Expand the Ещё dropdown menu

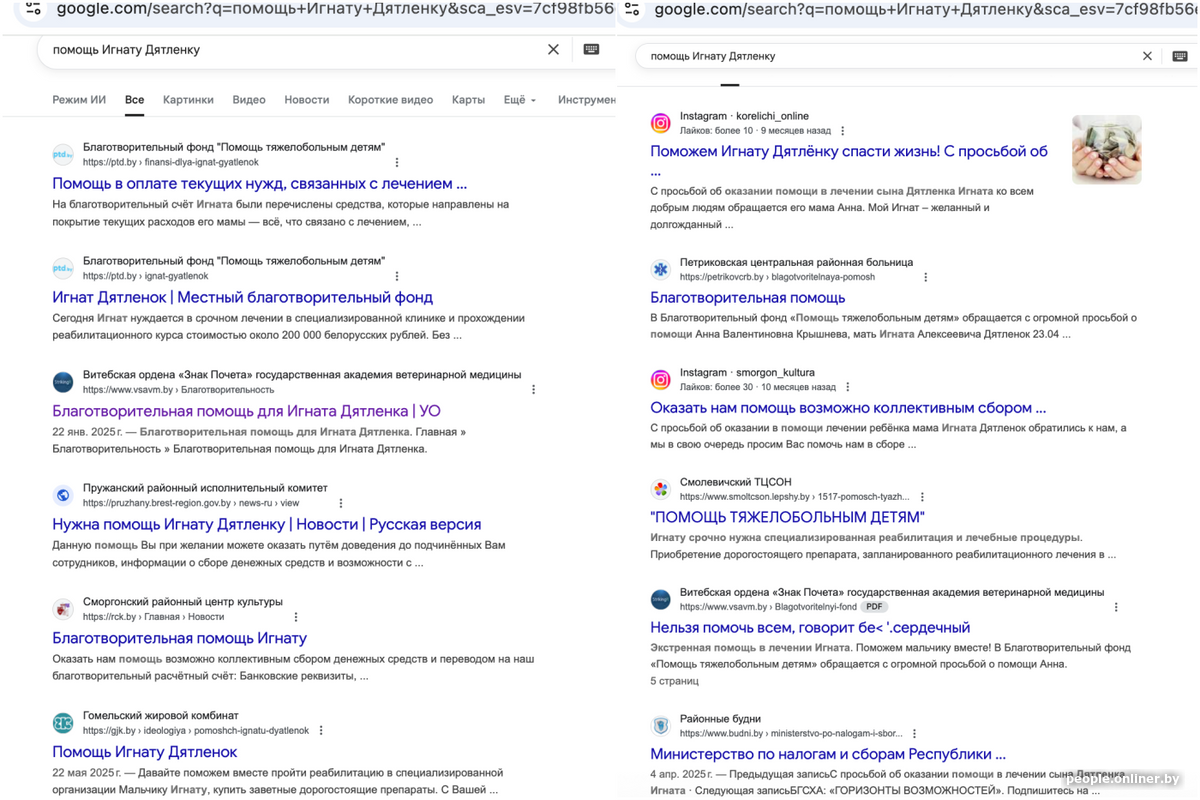click(520, 100)
